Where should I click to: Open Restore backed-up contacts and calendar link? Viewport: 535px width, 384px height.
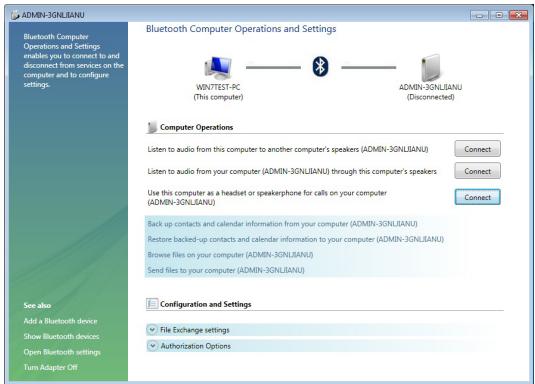295,239
